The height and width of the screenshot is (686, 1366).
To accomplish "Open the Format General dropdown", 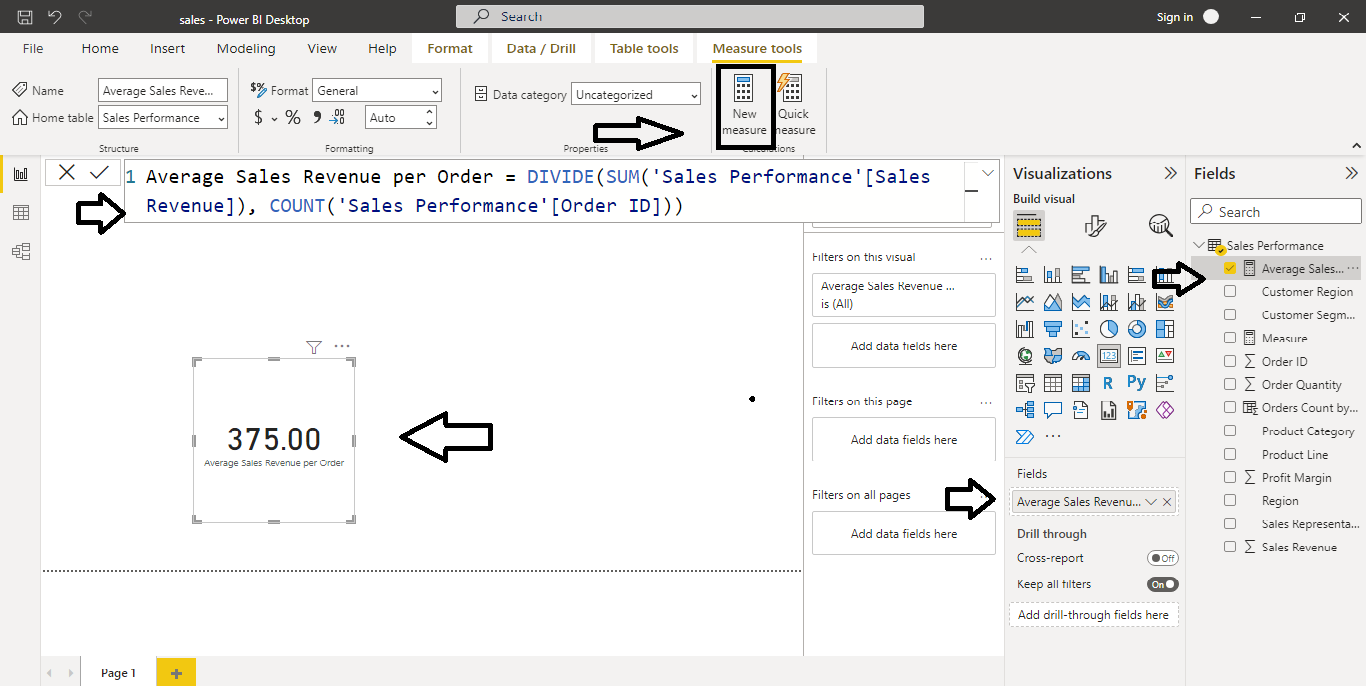I will [376, 91].
